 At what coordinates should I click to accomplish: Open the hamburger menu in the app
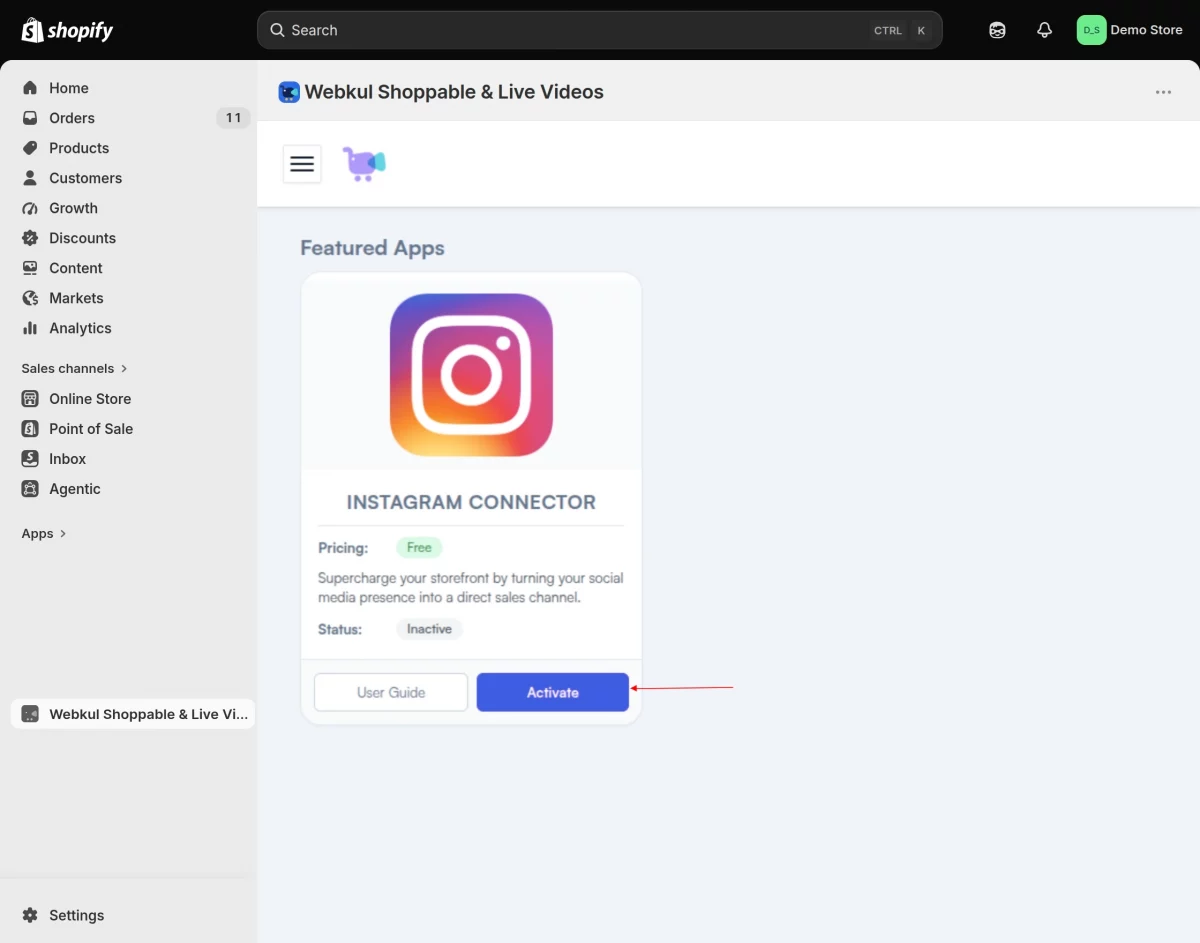(302, 164)
